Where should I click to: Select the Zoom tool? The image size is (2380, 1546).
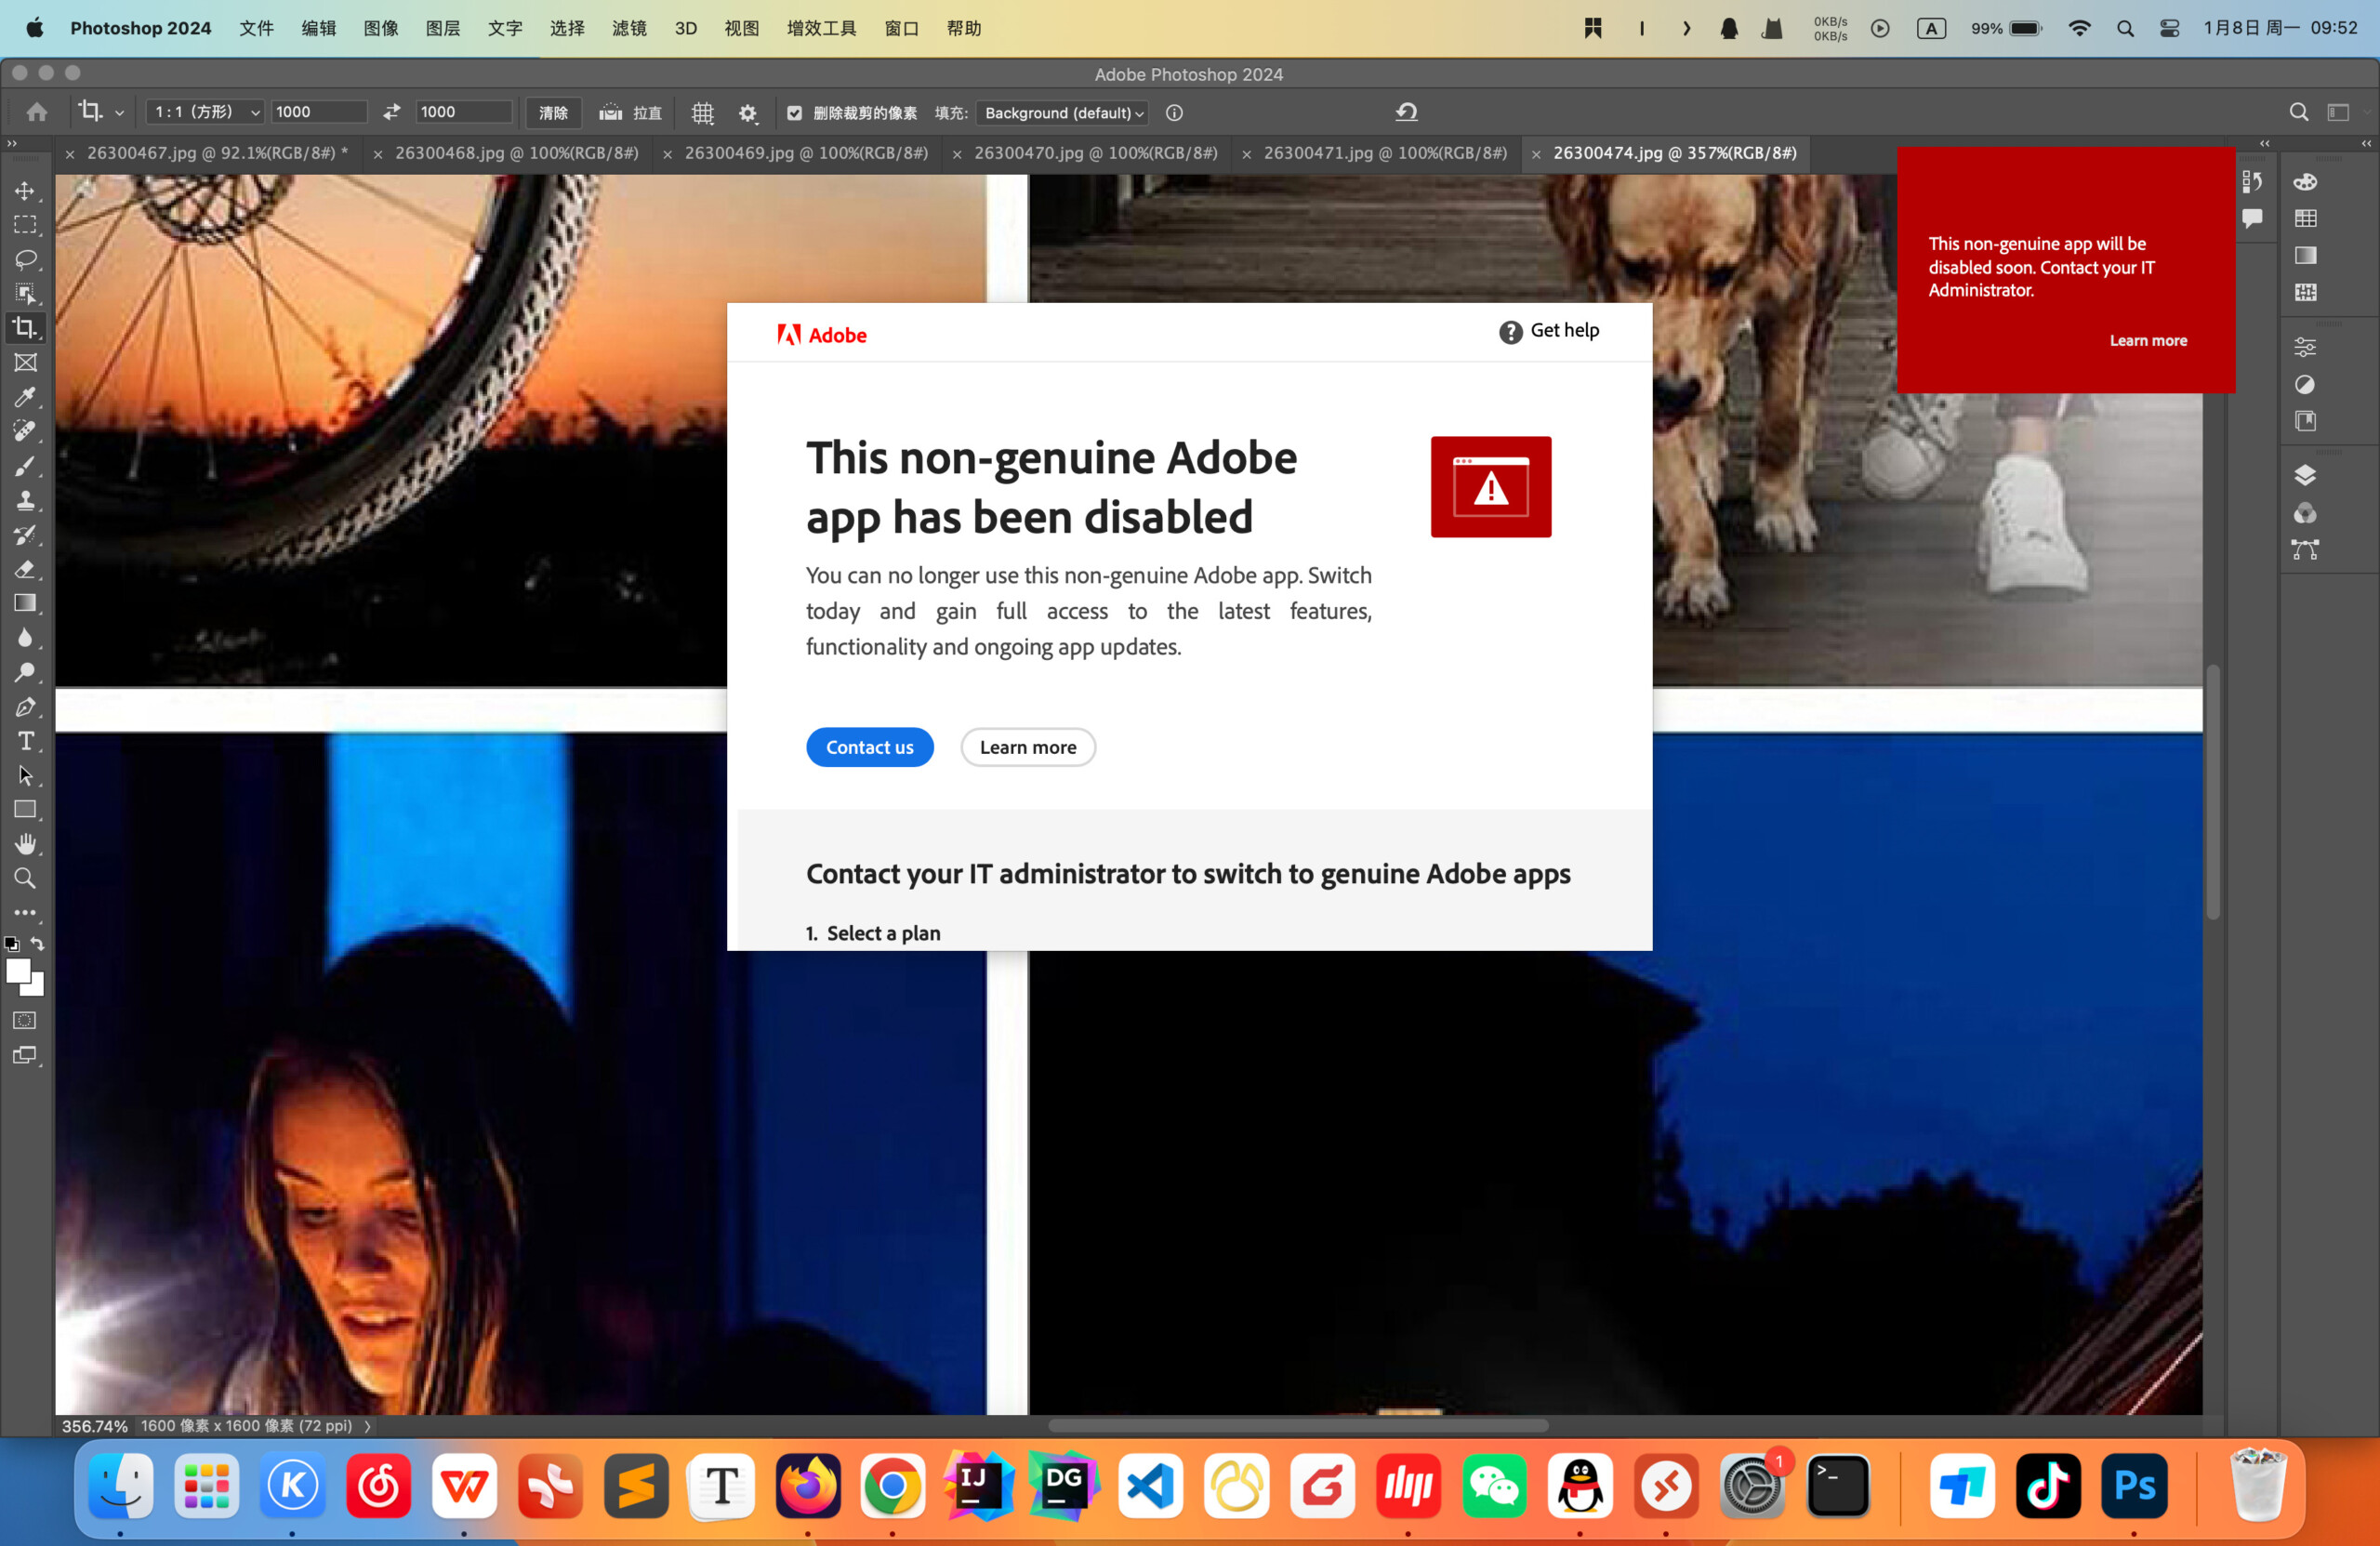25,878
